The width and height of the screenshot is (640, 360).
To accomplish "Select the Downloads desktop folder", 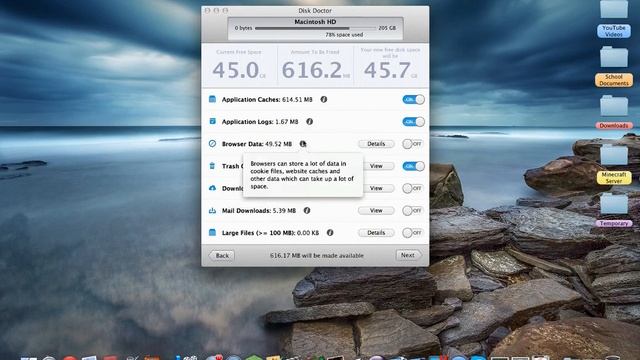I will coord(614,112).
